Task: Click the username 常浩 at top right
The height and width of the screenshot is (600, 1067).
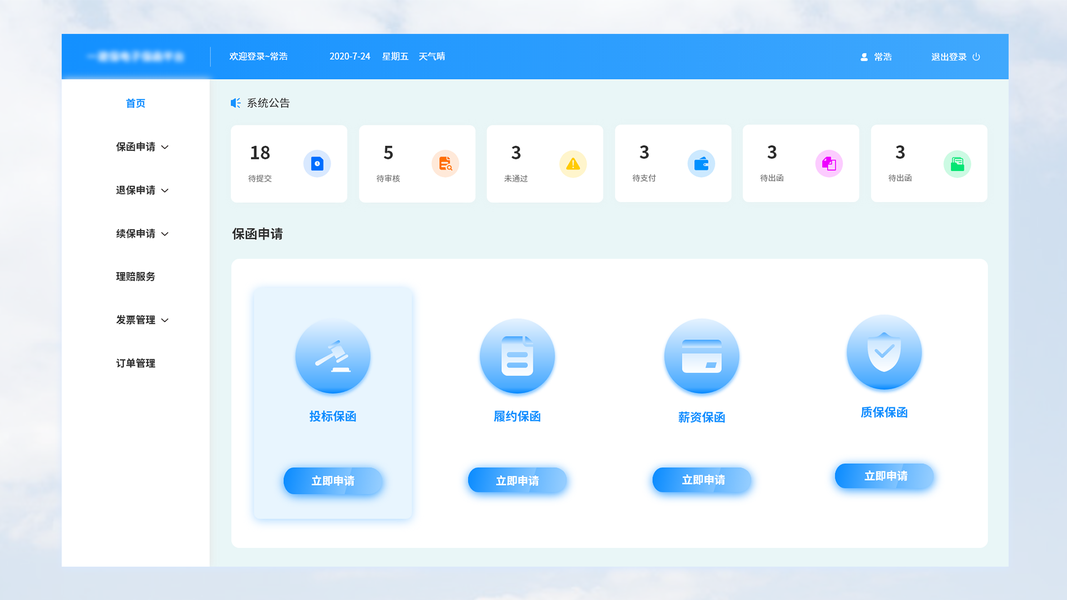Action: coord(883,57)
